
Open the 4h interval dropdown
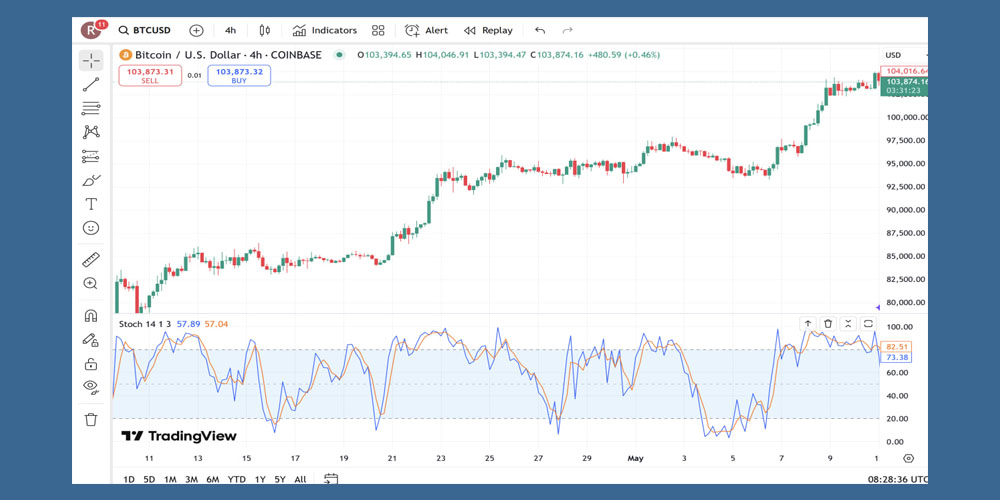[230, 31]
